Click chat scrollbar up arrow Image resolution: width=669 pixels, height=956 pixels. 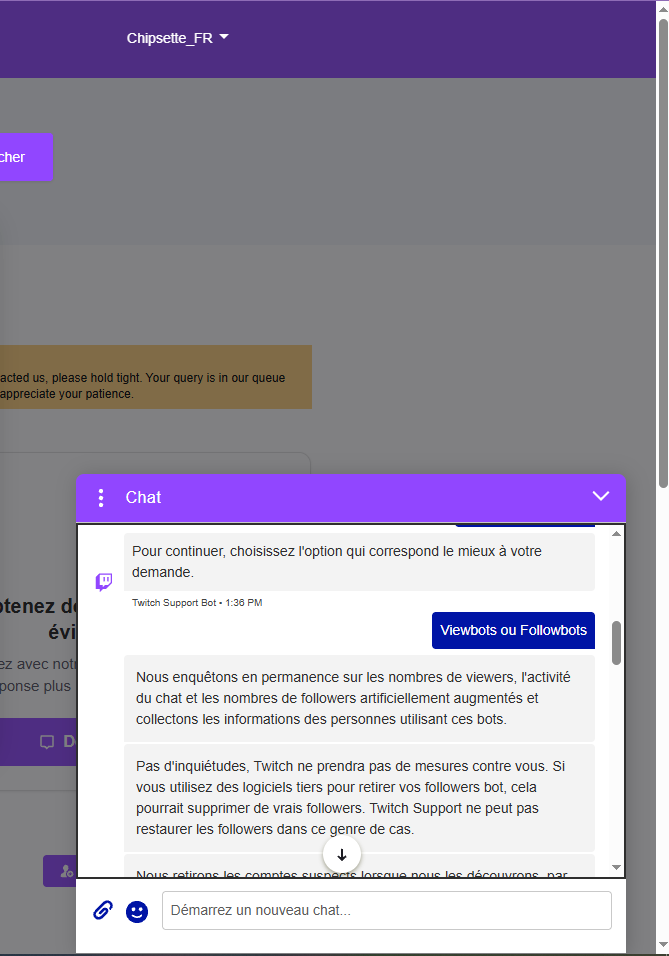617,533
